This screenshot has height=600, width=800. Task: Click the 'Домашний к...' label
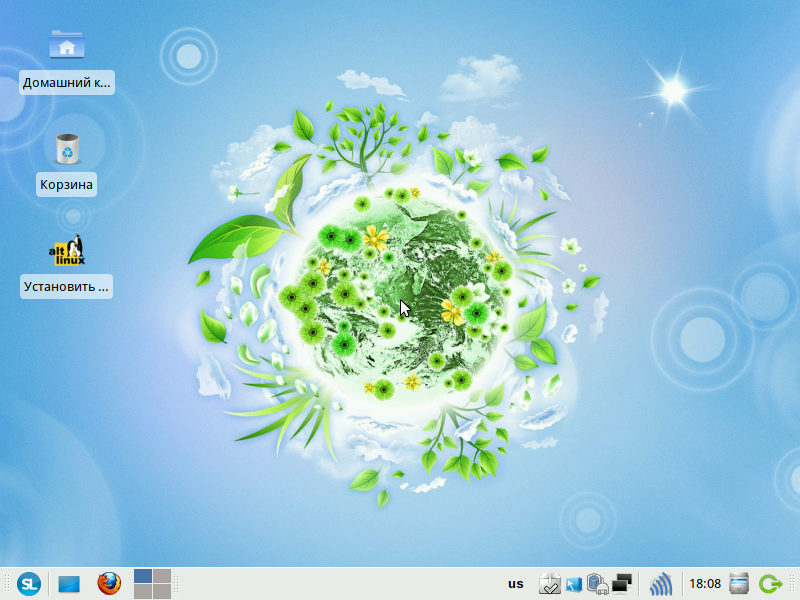[x=67, y=83]
